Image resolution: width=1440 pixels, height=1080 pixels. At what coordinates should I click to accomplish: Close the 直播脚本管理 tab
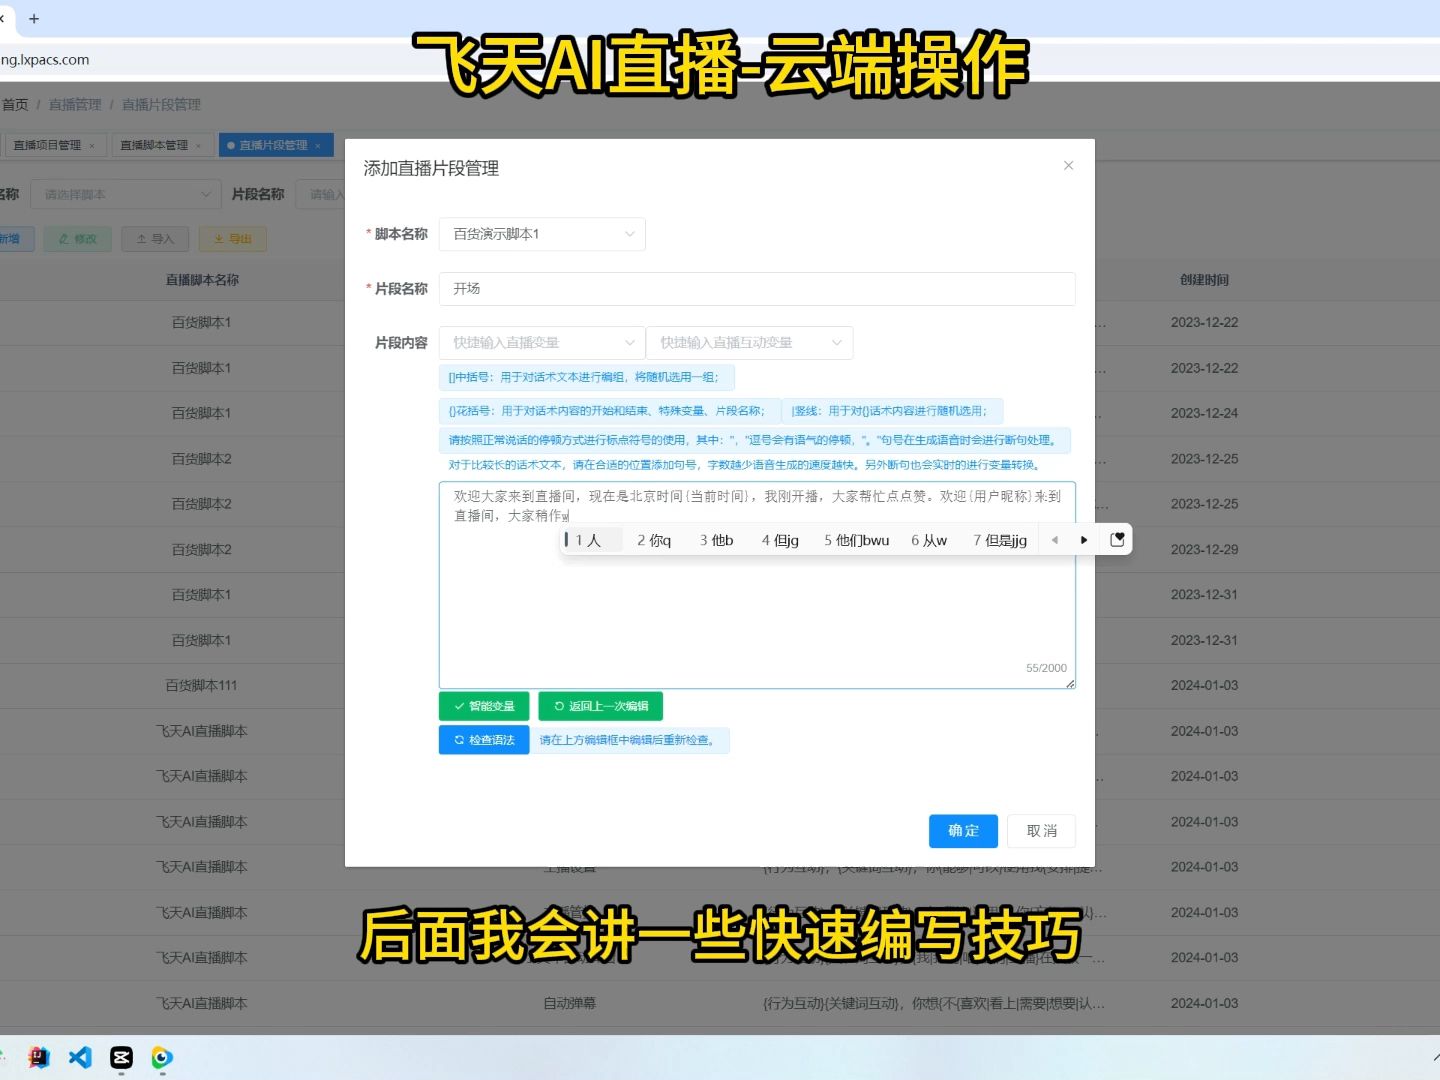198,146
